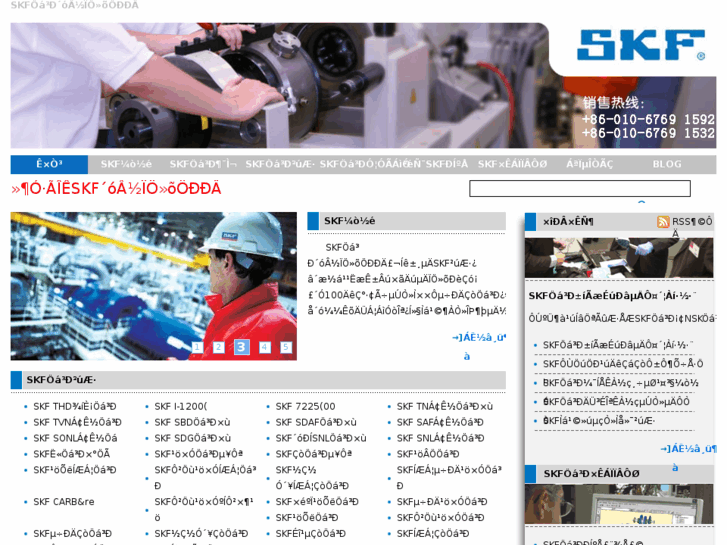Click the sales hotline number ending 1592
This screenshot has width=727, height=545.
pos(648,119)
